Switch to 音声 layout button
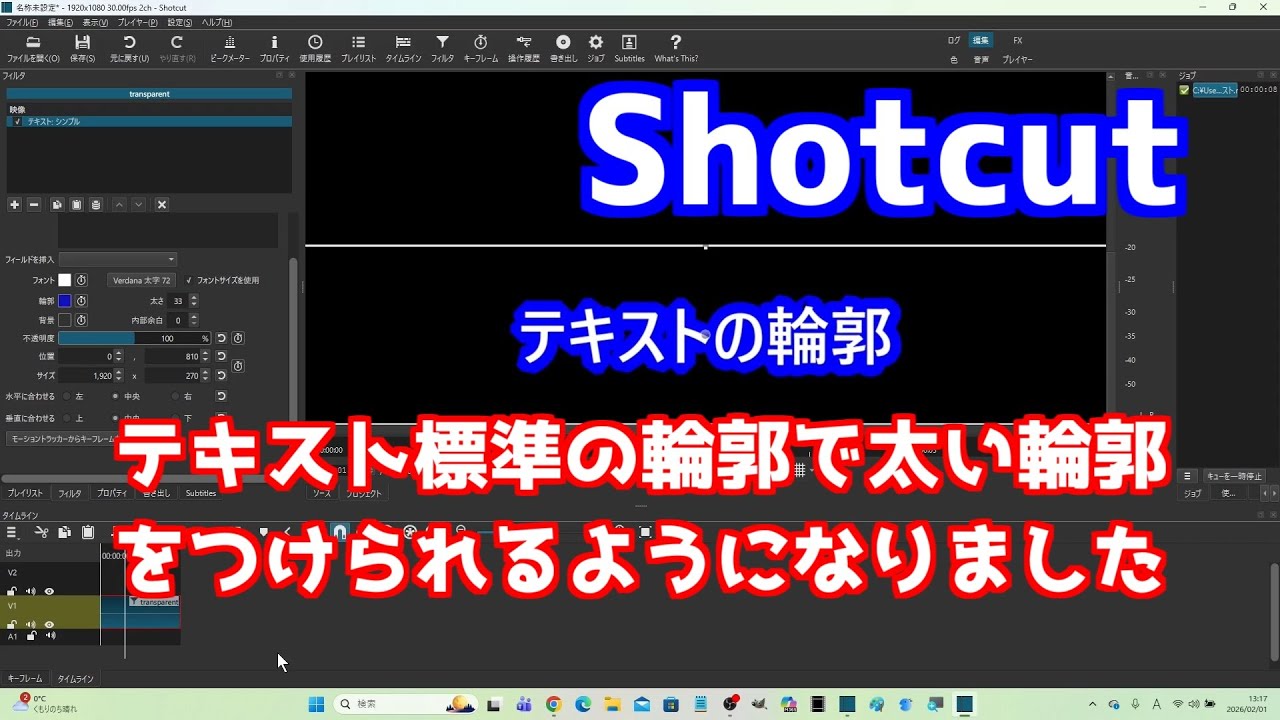 pos(981,60)
